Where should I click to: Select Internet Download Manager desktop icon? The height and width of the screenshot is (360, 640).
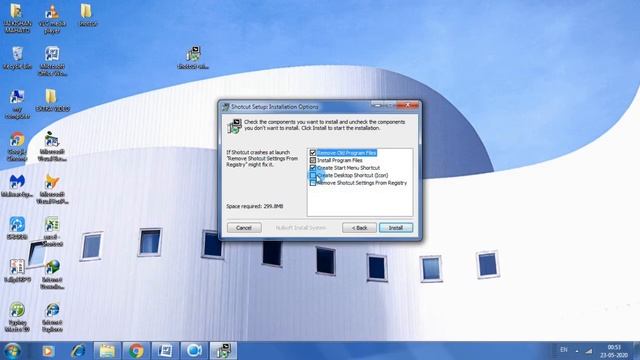(x=52, y=274)
